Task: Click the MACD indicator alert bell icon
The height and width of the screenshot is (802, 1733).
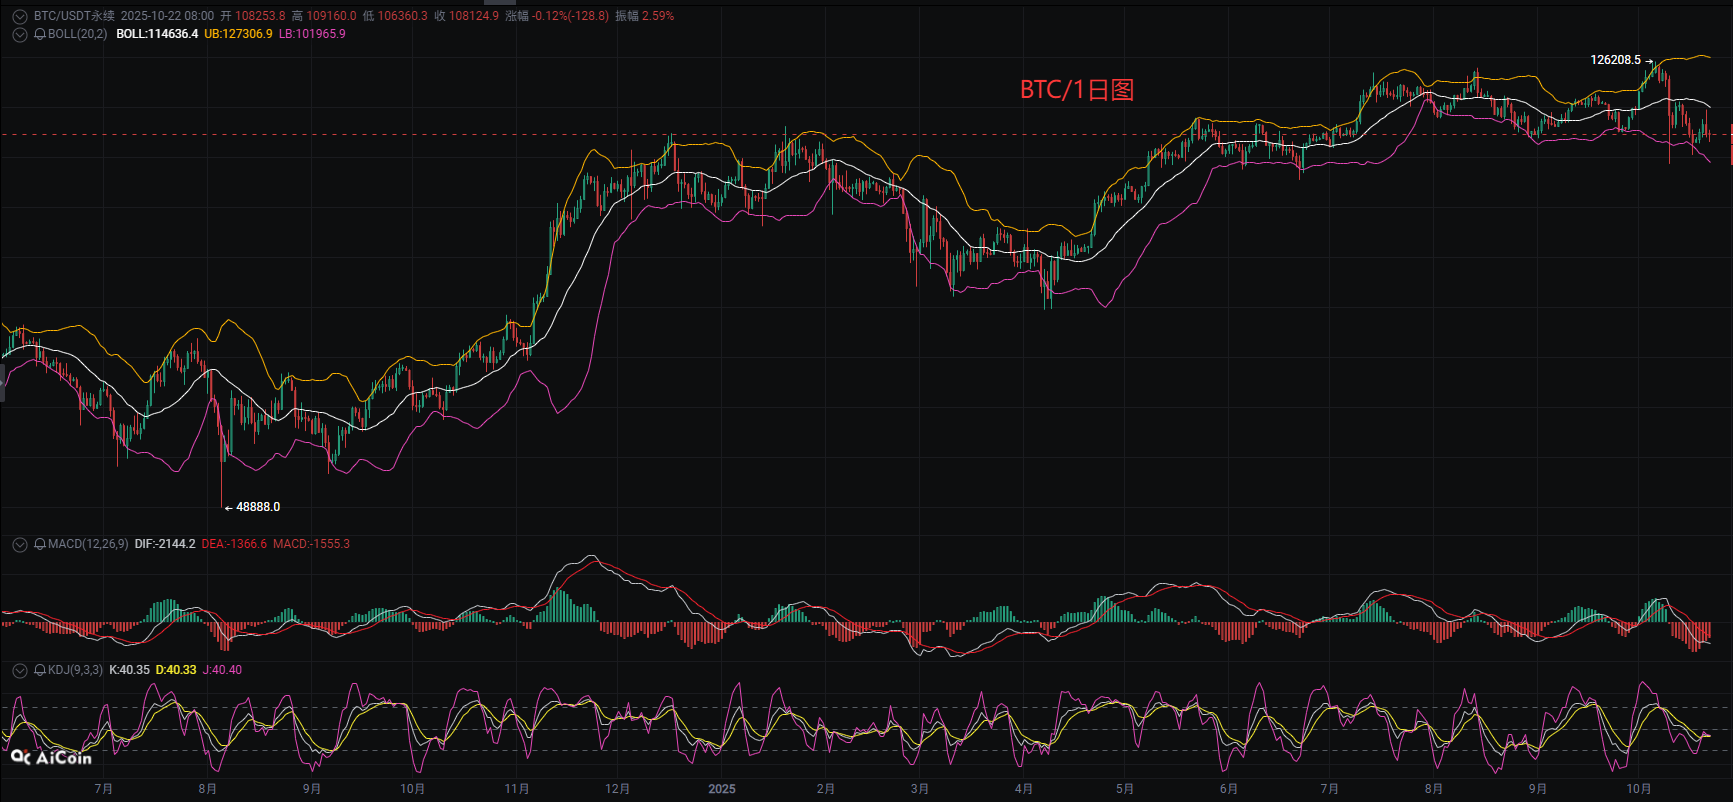Action: coord(40,544)
